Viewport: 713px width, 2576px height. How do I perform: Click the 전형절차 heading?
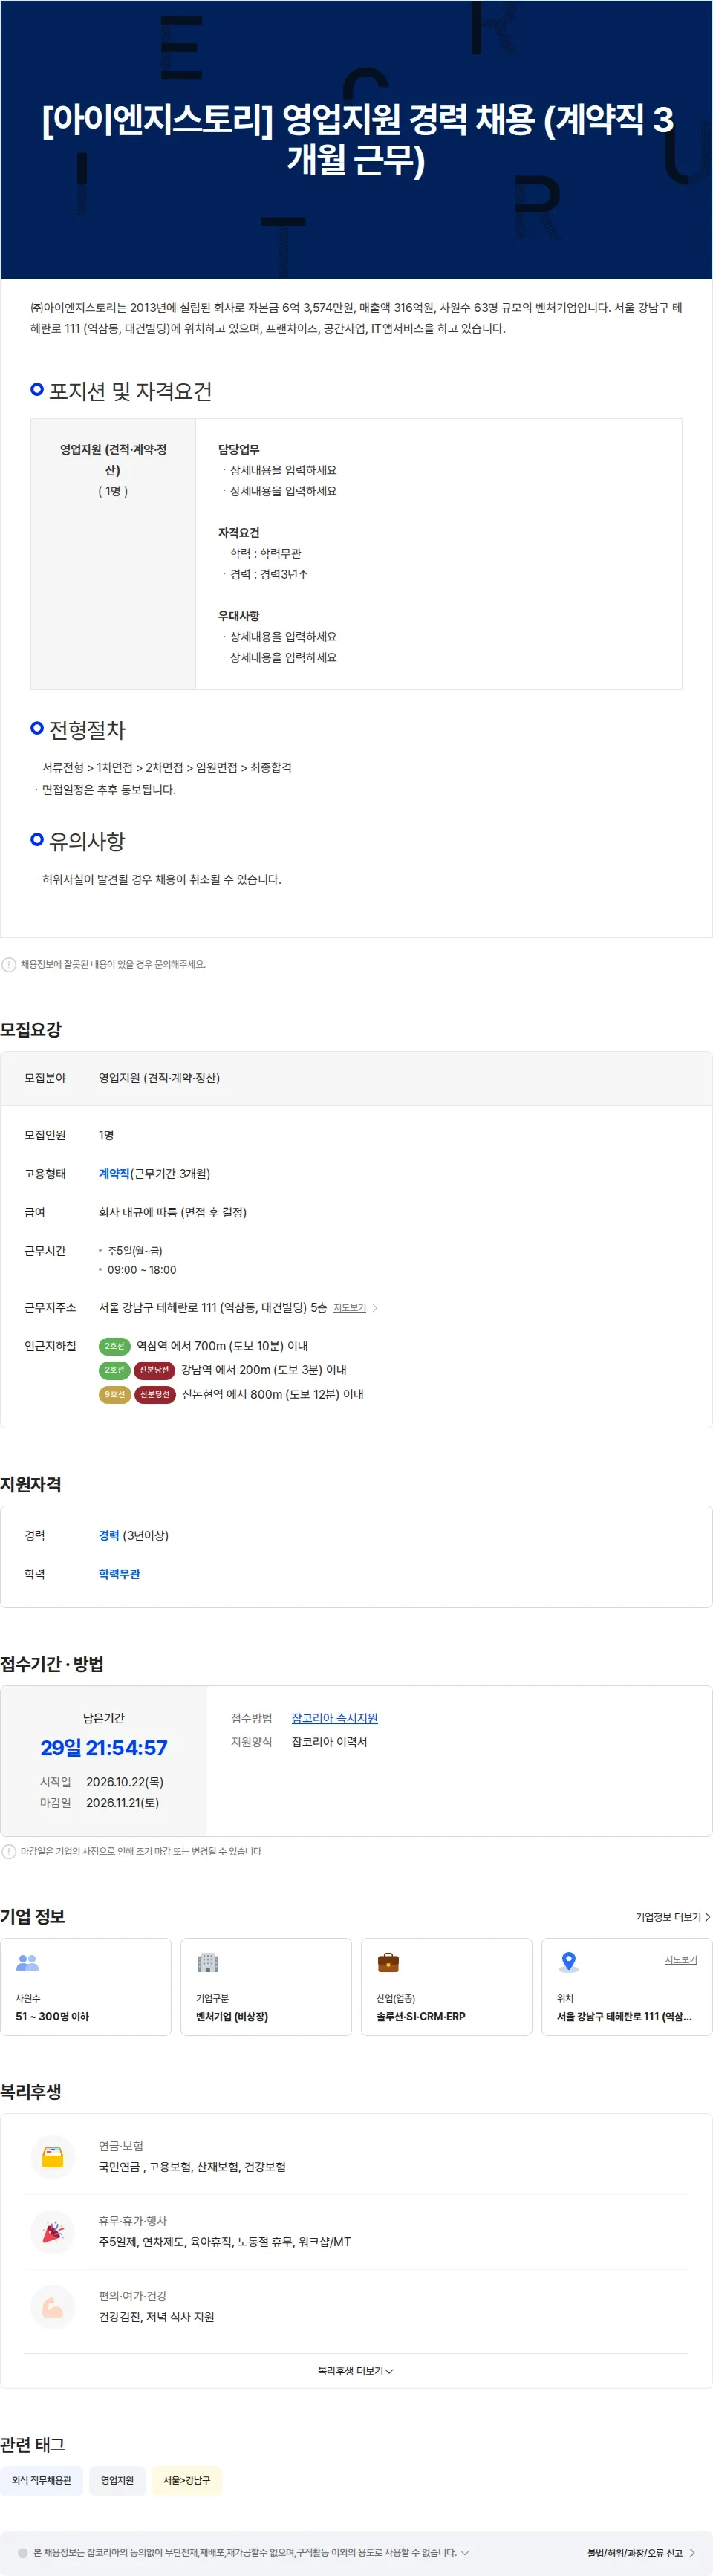point(87,729)
